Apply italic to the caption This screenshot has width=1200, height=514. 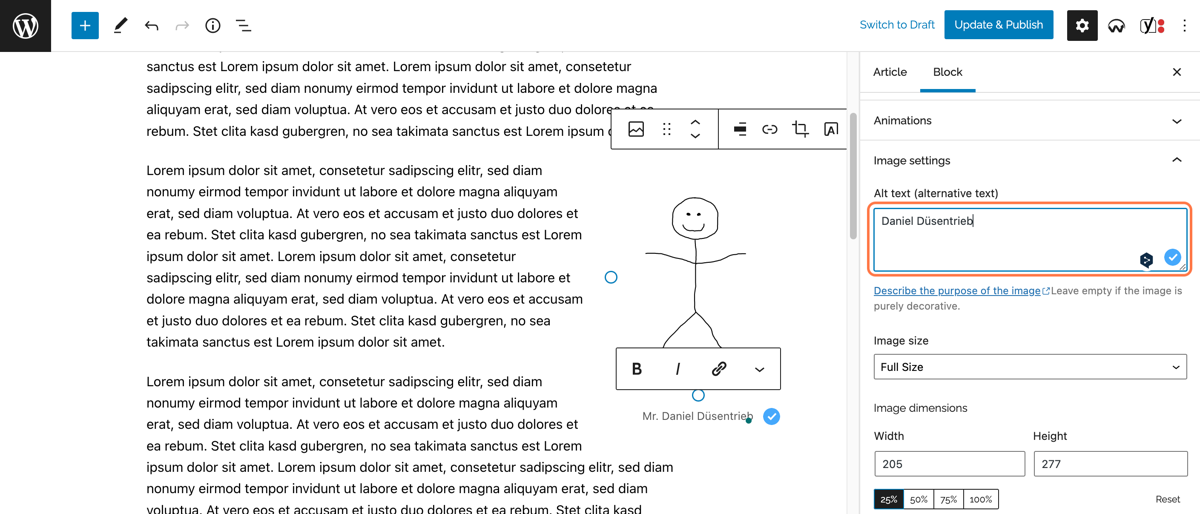click(678, 369)
